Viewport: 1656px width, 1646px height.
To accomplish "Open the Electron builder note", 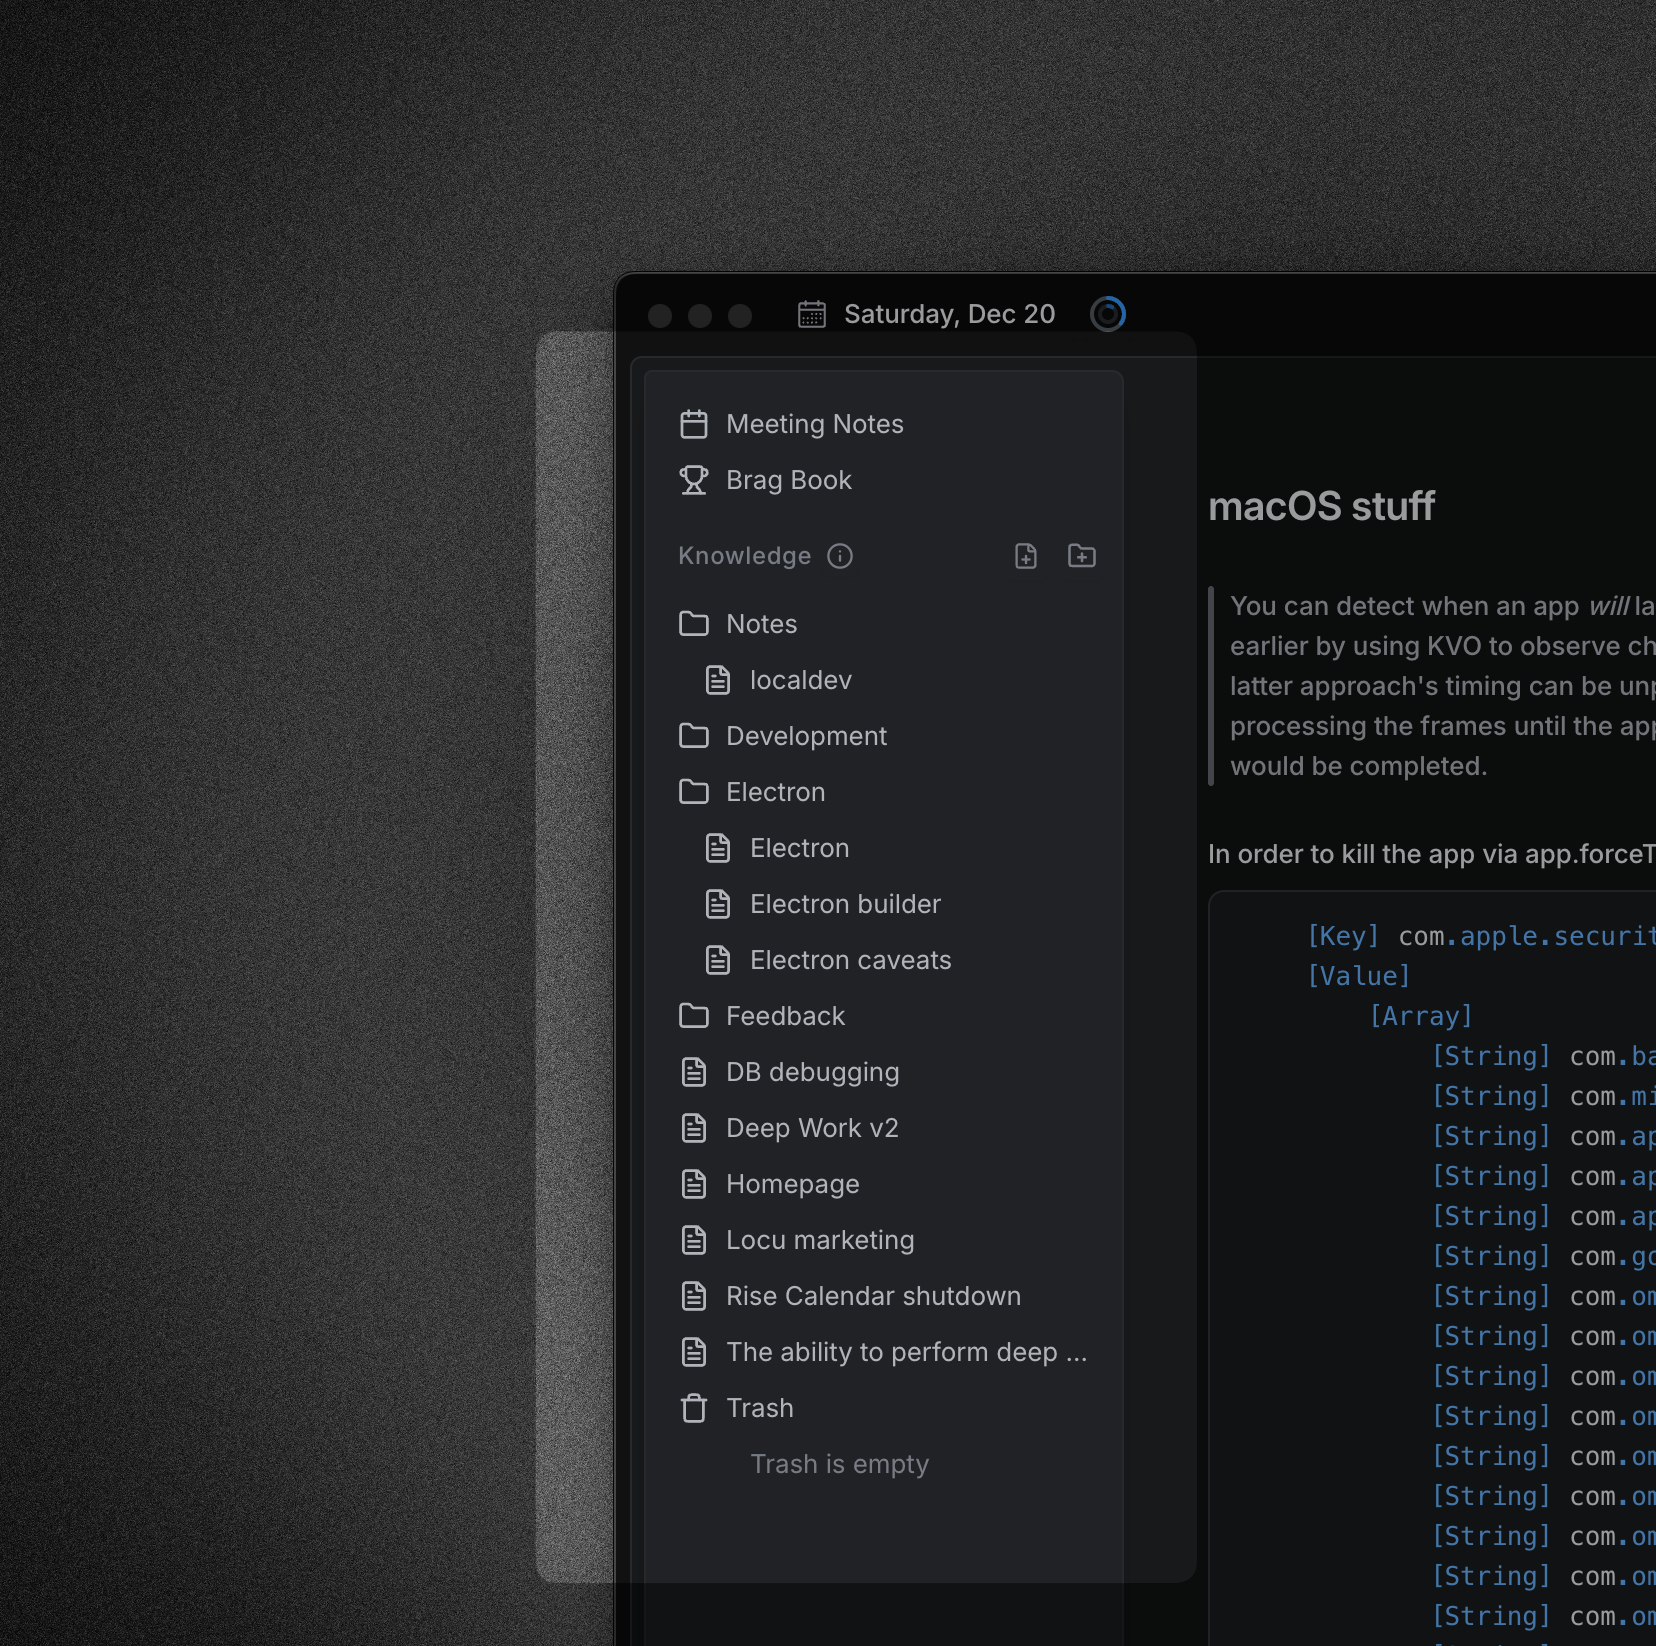I will (845, 904).
